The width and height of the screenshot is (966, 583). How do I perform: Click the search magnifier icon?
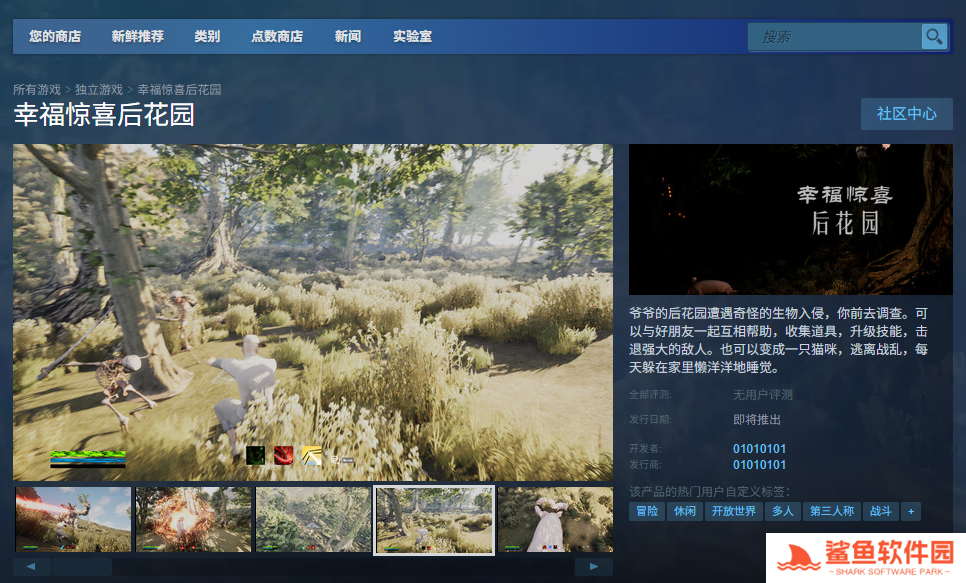click(x=934, y=37)
